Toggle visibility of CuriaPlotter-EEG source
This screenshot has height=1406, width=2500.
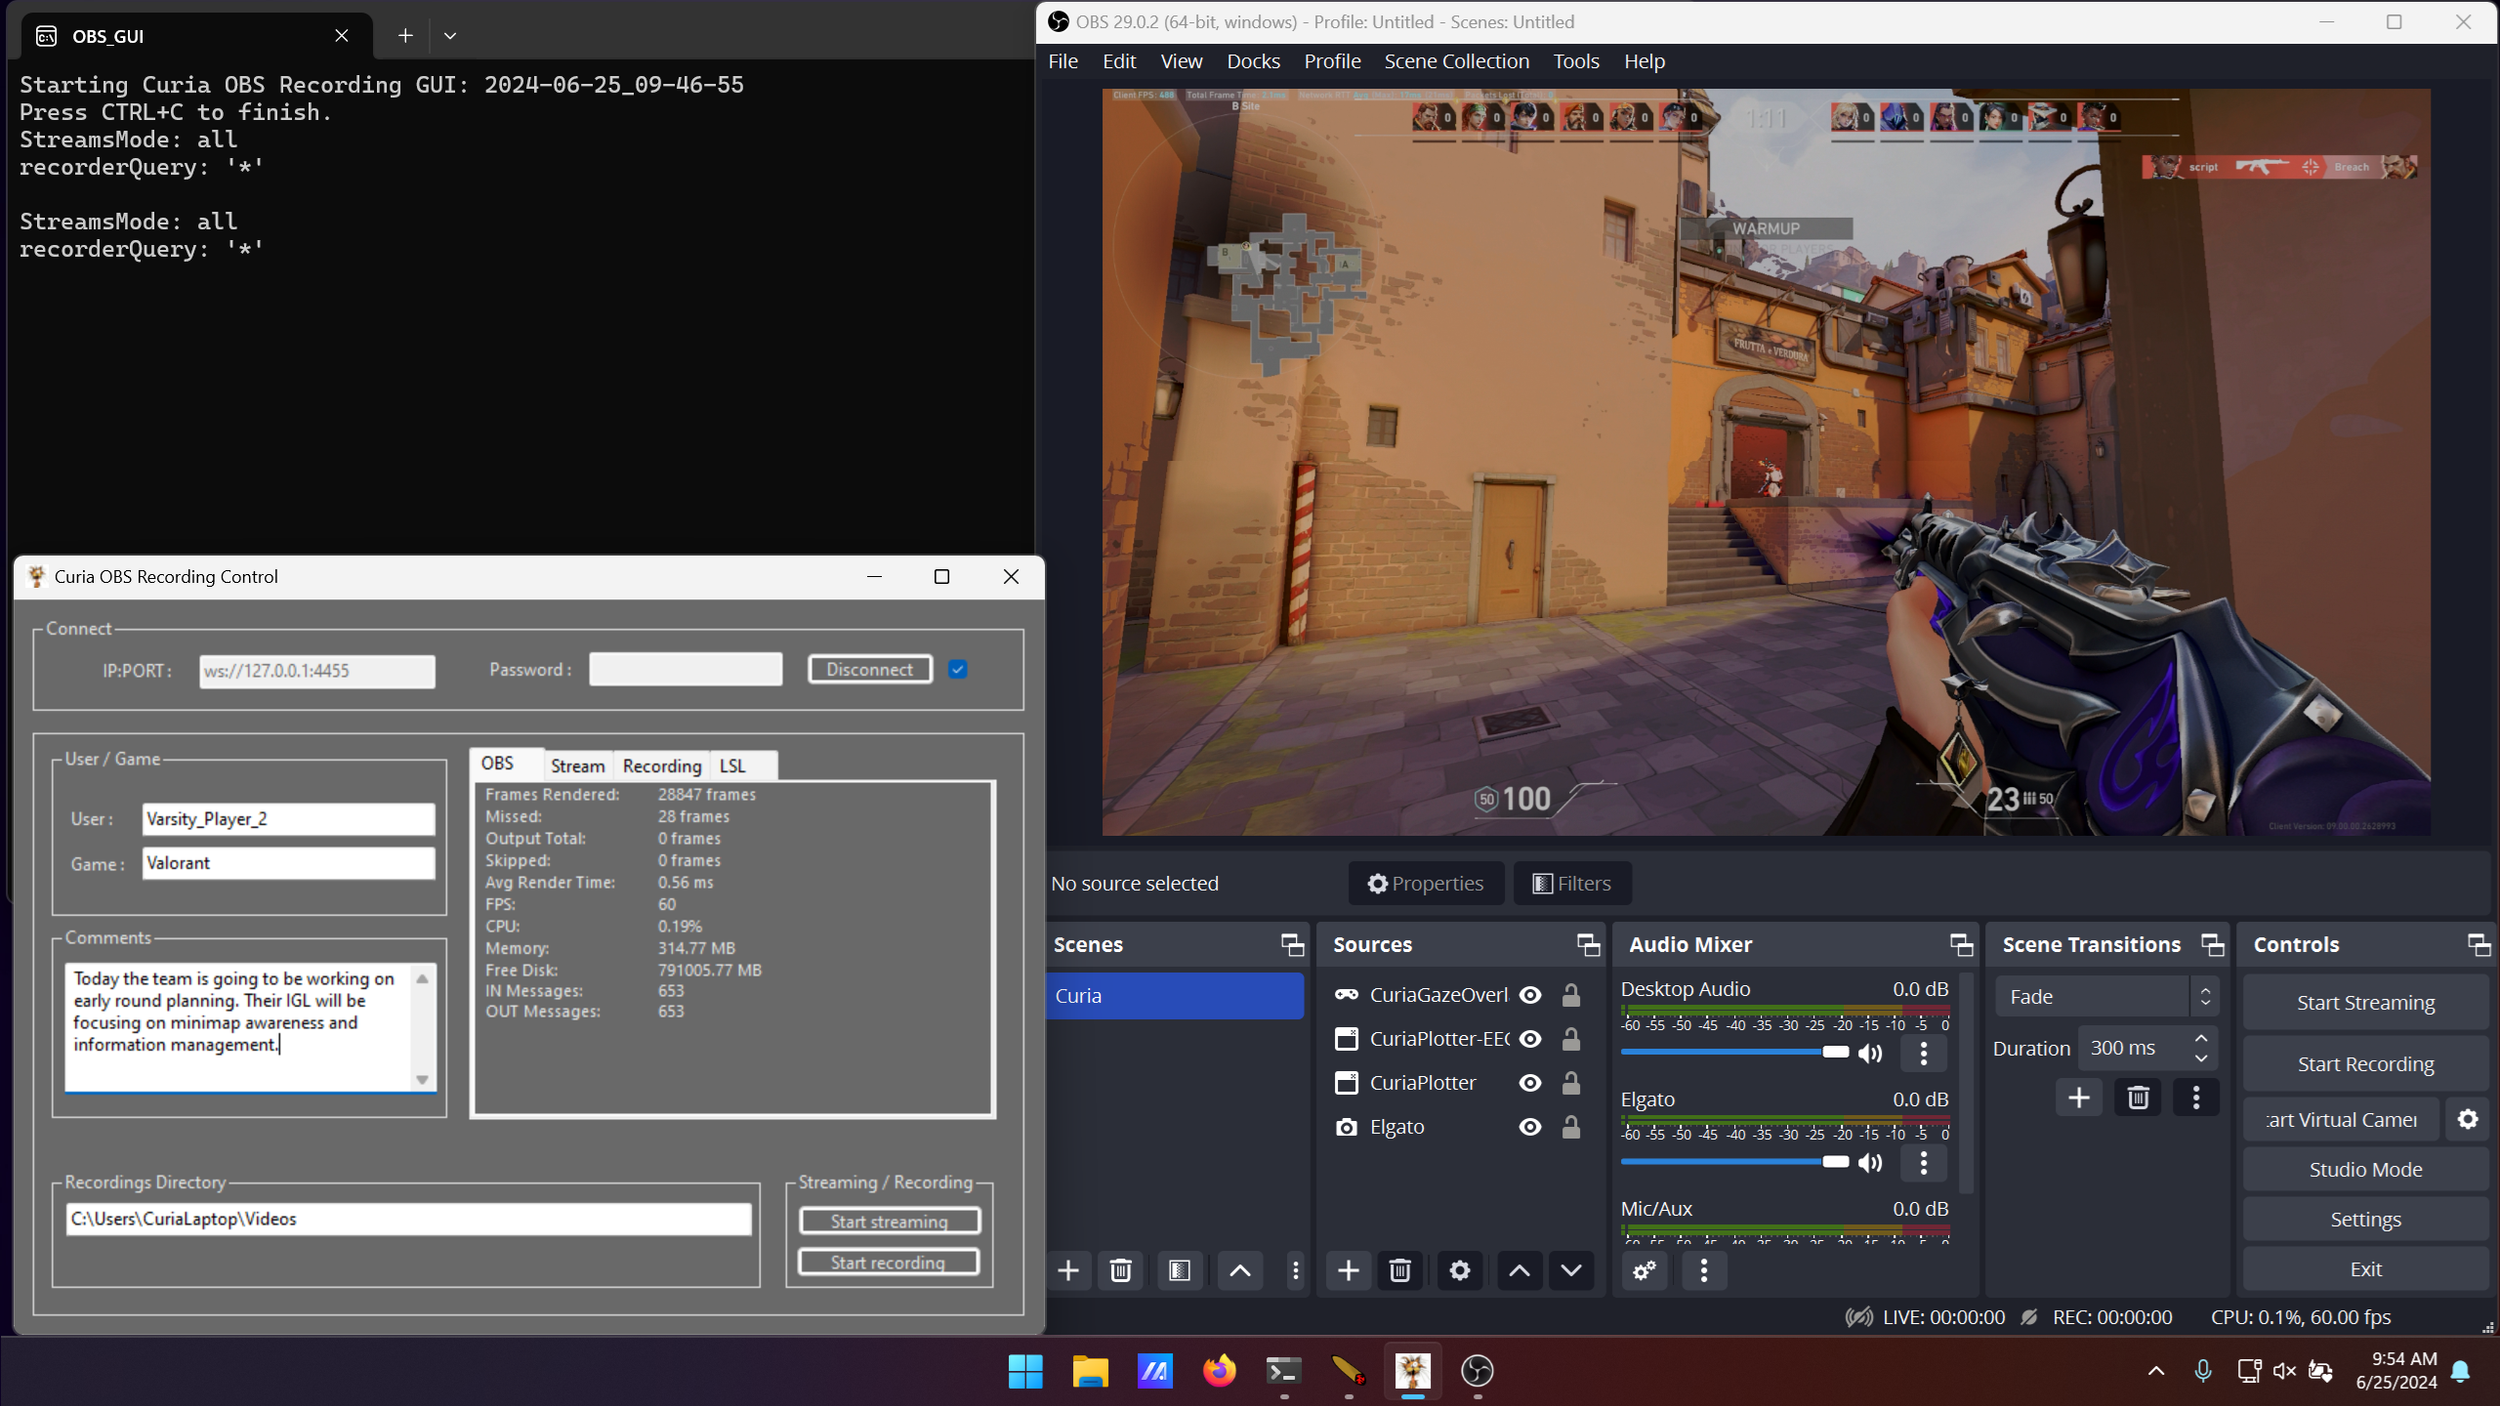(1530, 1039)
